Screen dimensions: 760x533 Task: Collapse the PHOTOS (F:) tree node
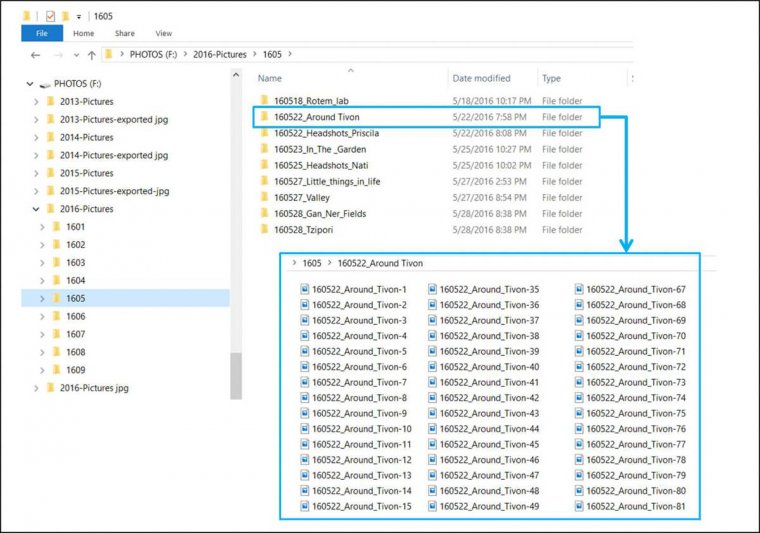(x=30, y=84)
